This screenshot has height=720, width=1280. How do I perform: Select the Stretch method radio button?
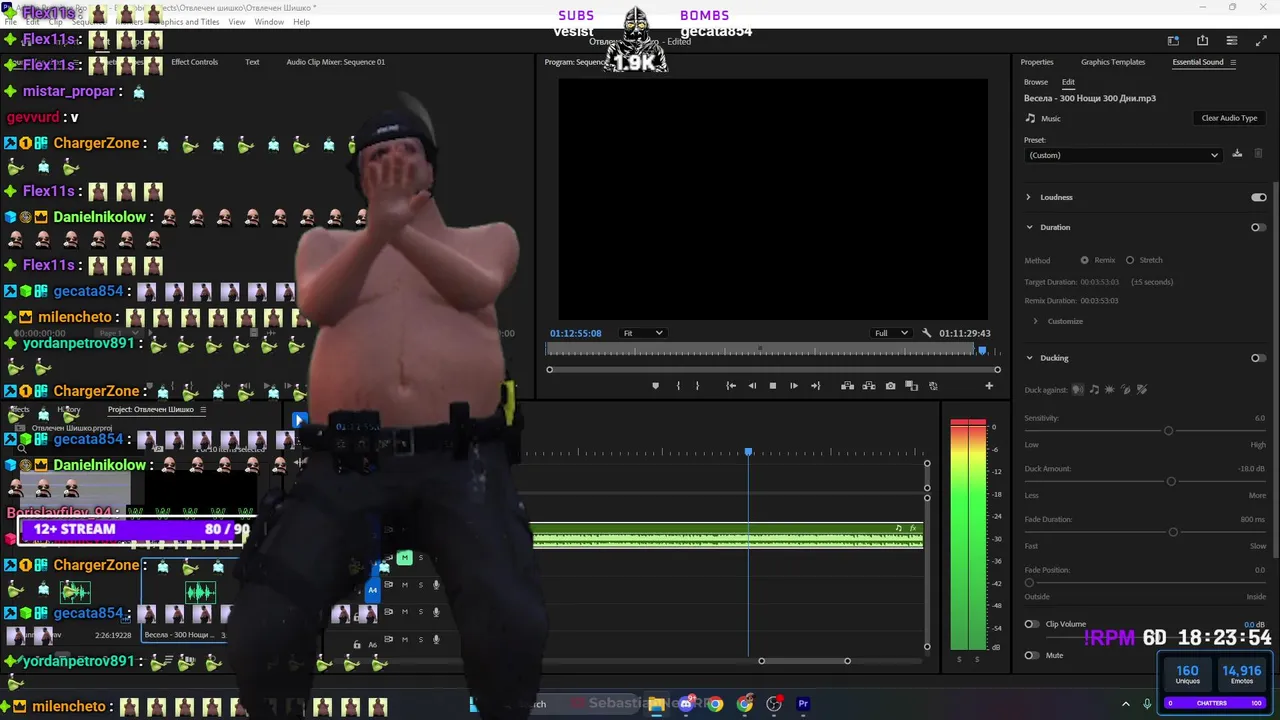pyautogui.click(x=1130, y=260)
